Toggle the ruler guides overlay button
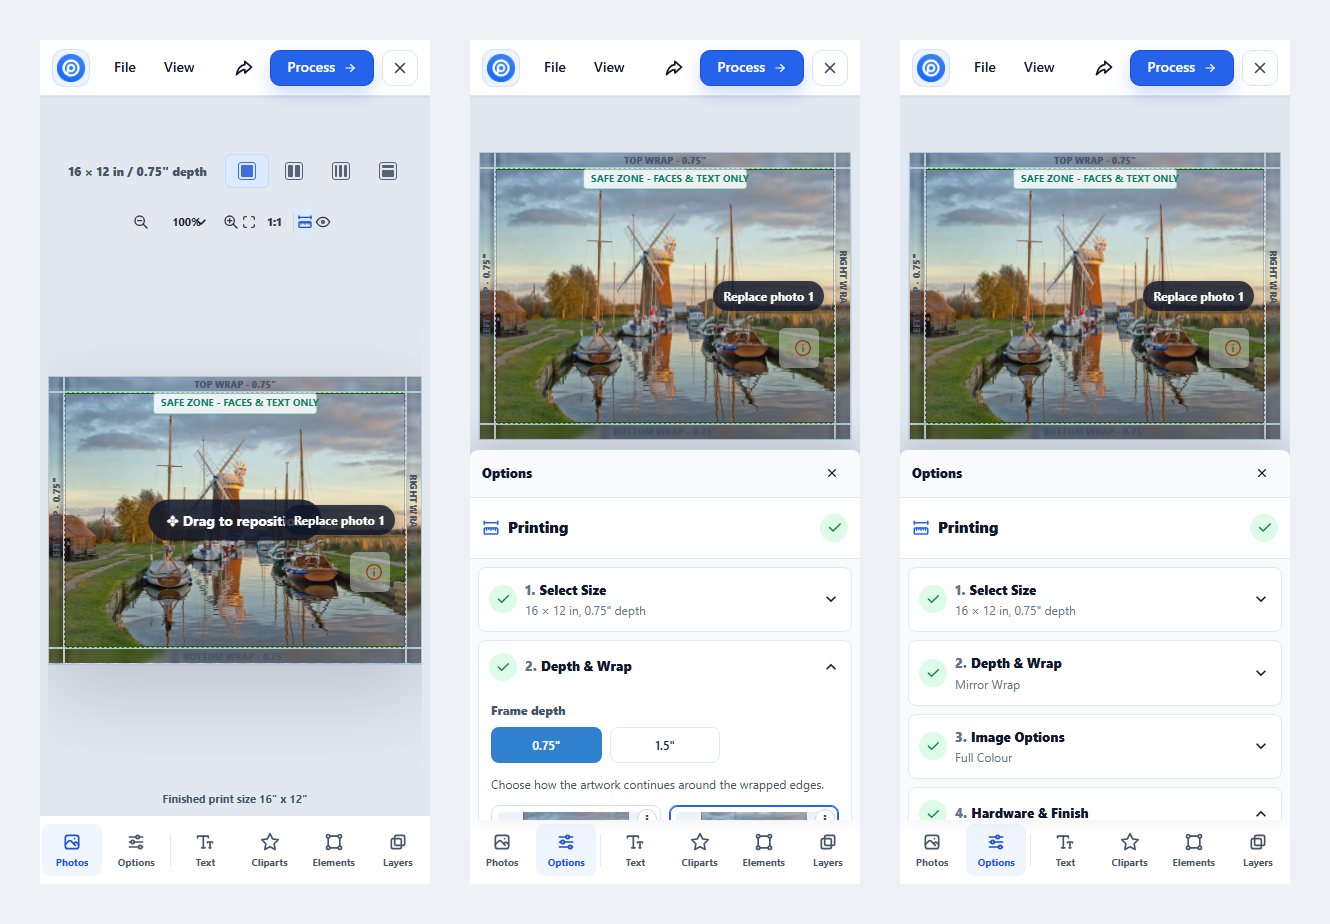The width and height of the screenshot is (1330, 924). tap(305, 222)
